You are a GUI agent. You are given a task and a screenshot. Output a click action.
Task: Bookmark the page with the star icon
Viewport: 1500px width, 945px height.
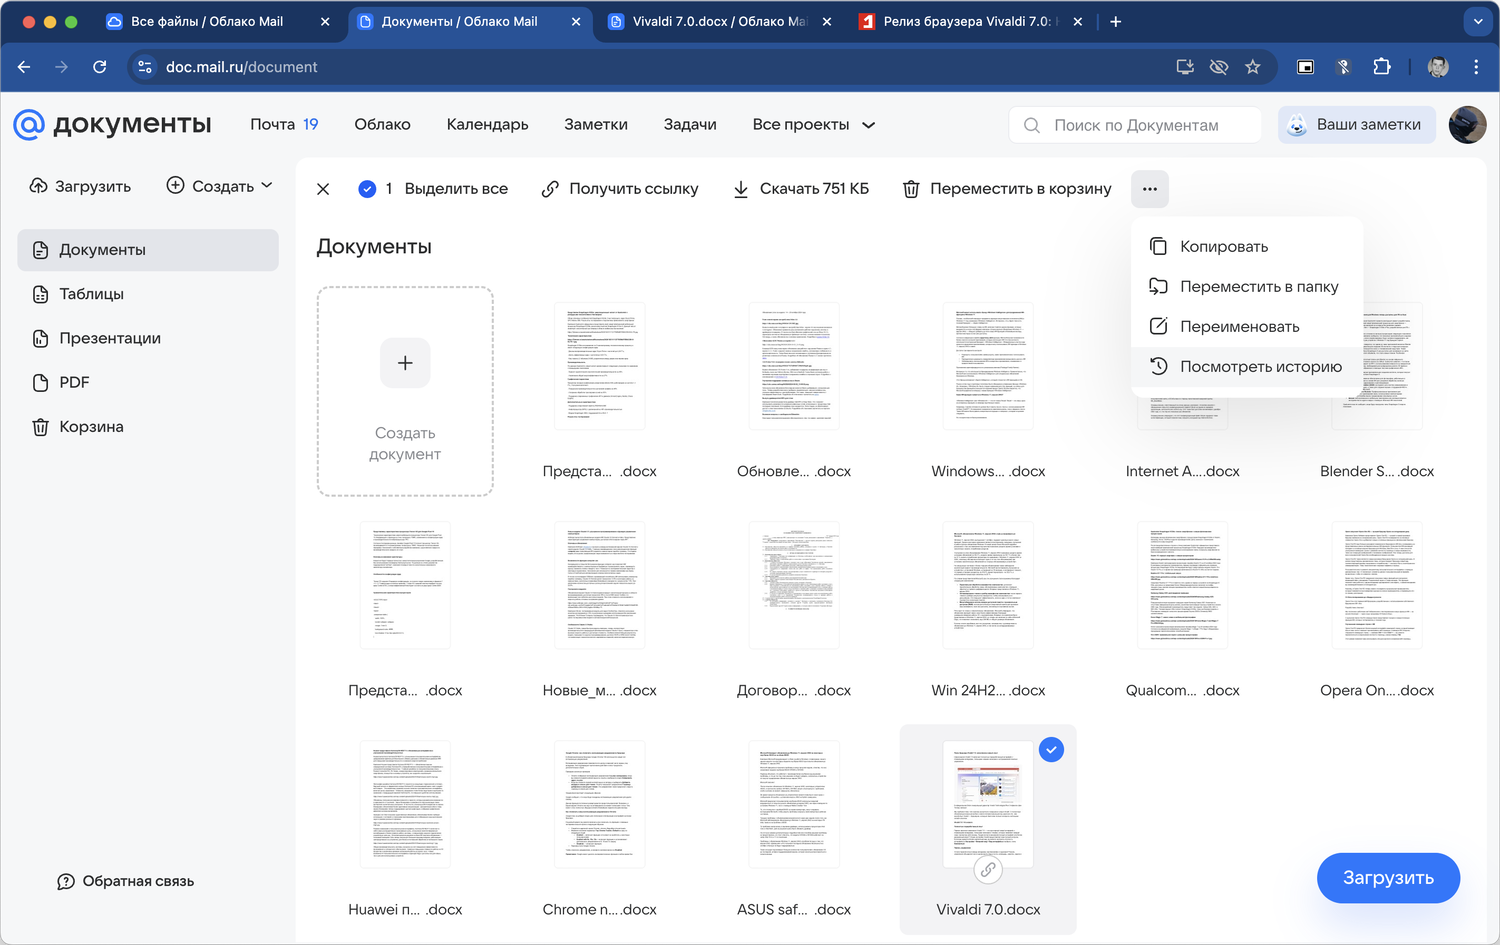[x=1252, y=67]
